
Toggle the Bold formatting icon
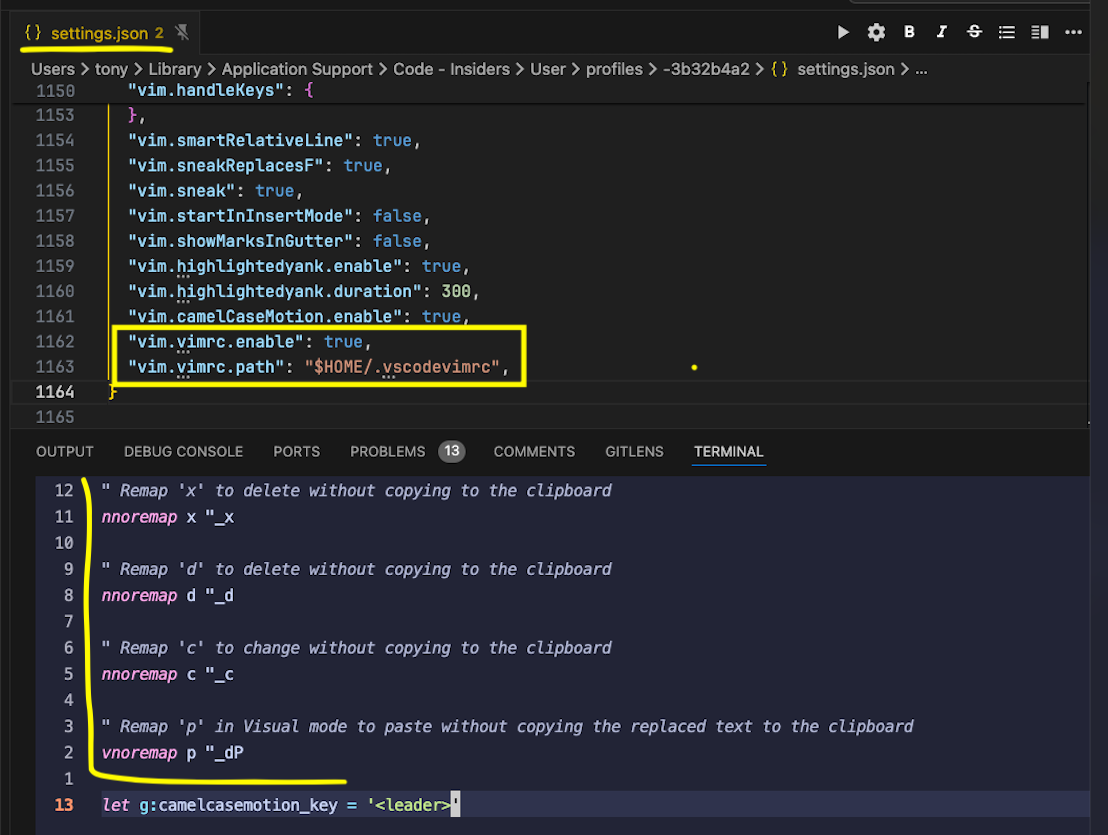click(x=908, y=31)
